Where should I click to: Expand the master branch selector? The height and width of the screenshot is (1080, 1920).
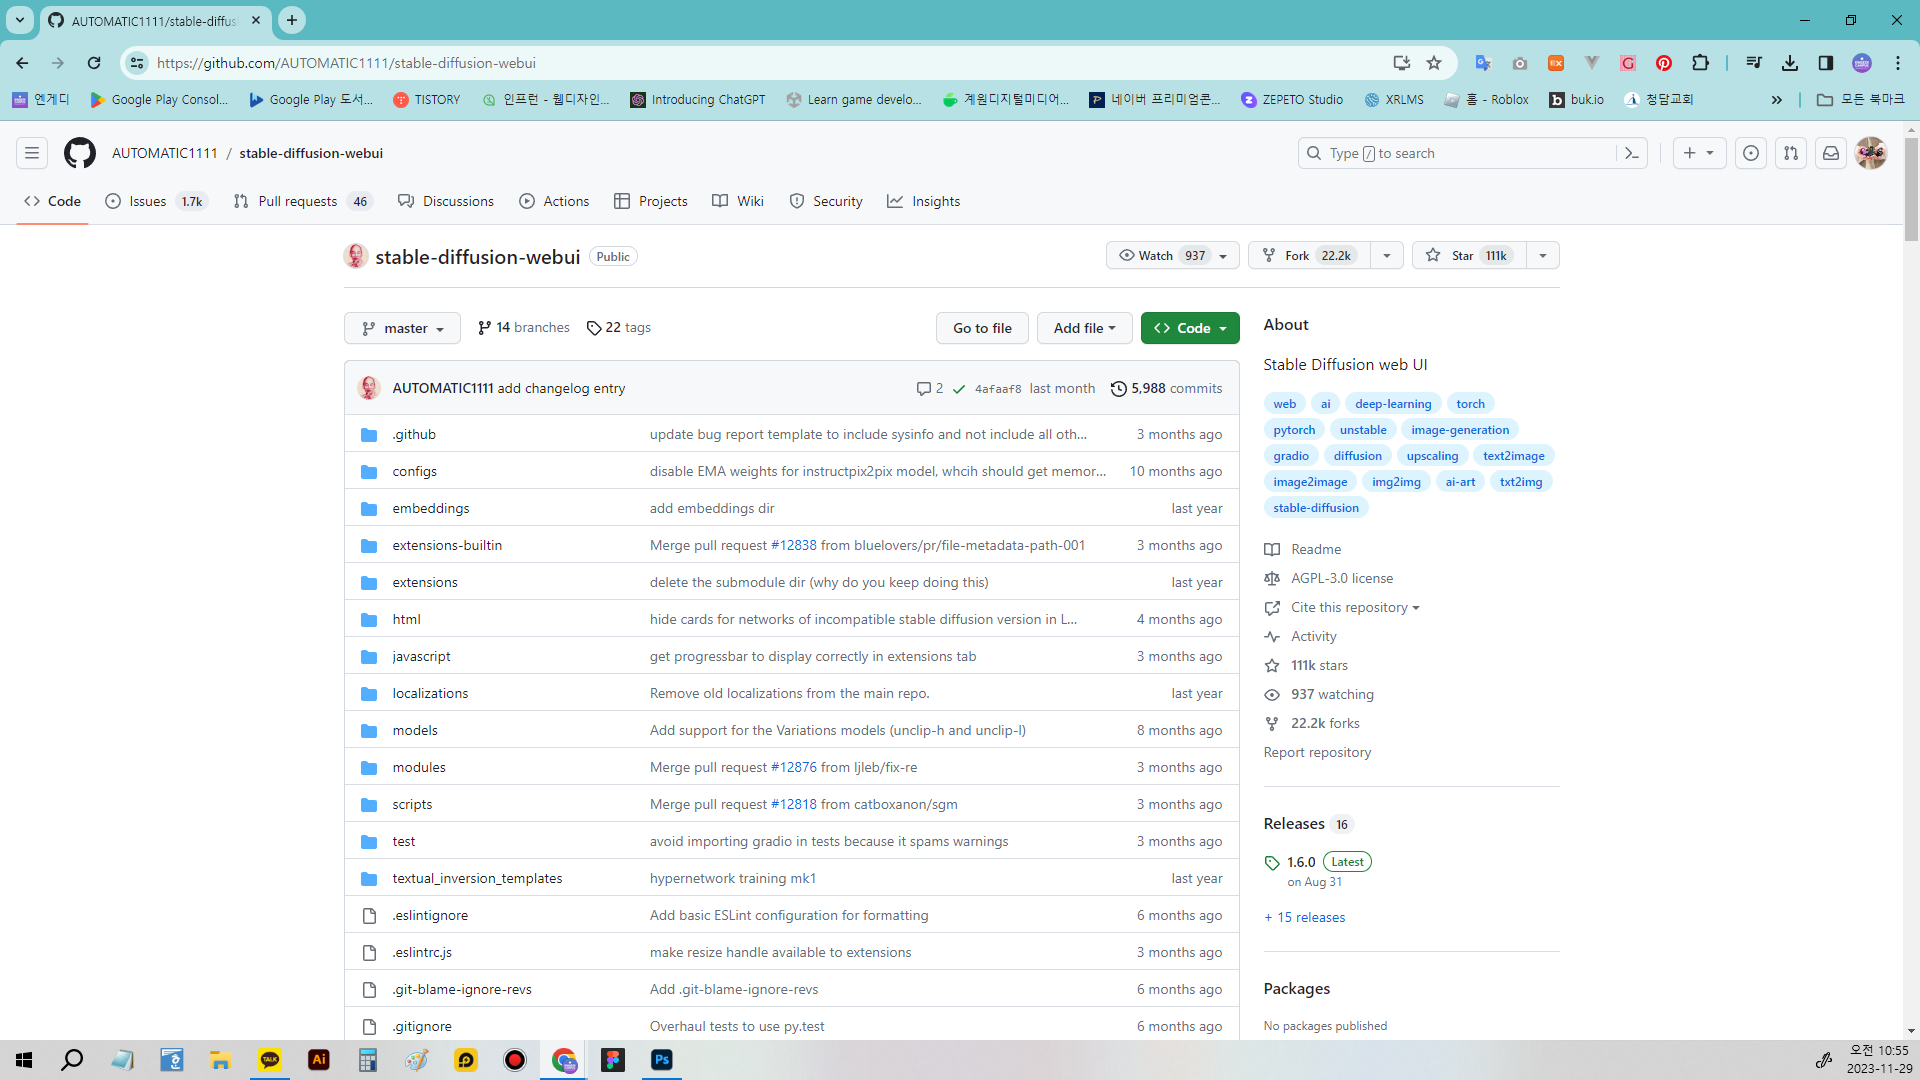click(402, 328)
